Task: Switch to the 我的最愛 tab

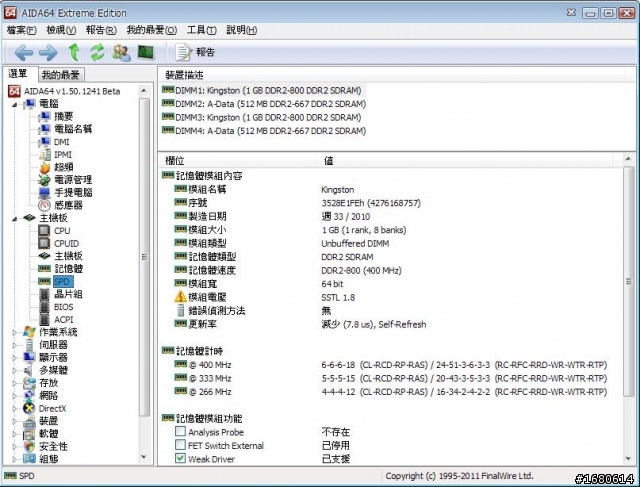Action: click(x=61, y=75)
